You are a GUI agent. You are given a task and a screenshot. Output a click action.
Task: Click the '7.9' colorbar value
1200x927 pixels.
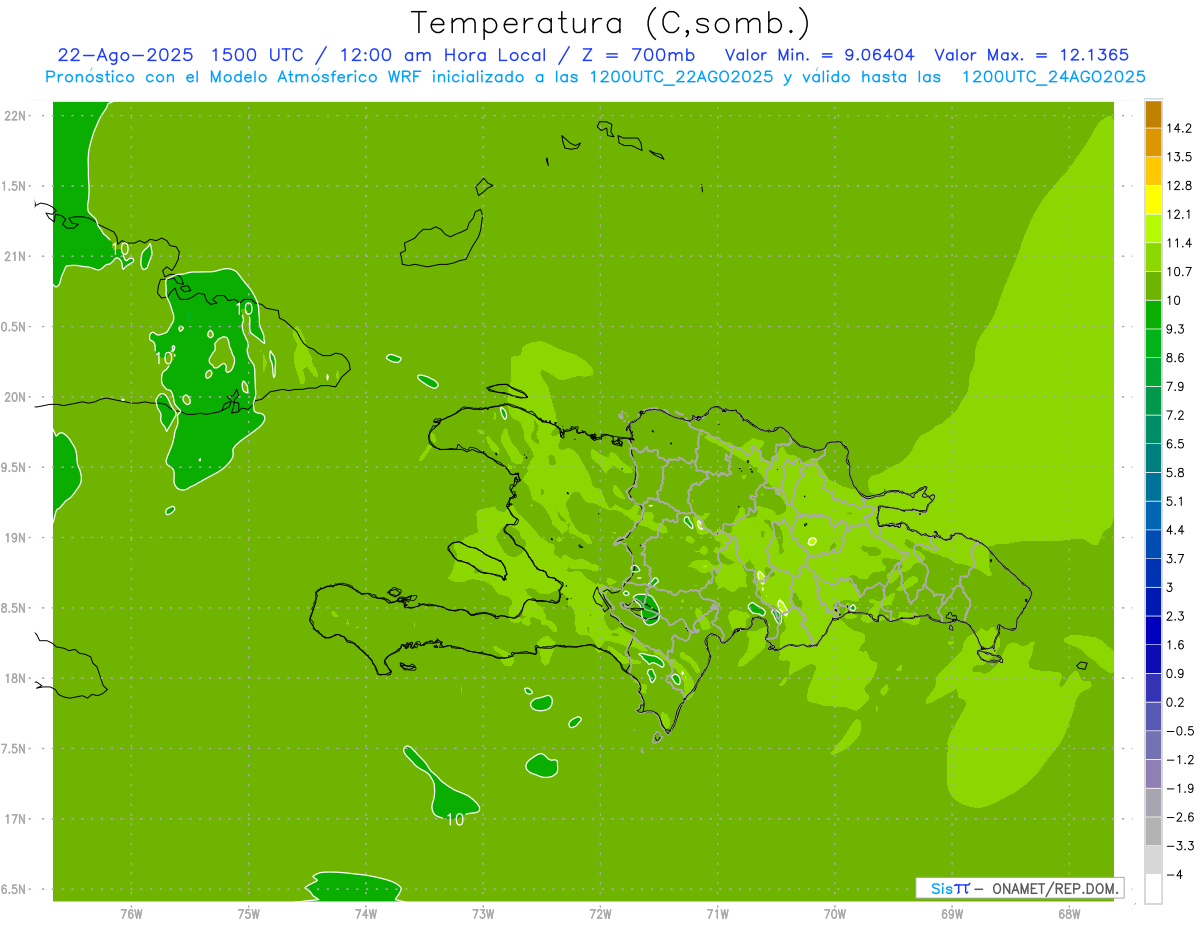(x=1176, y=386)
